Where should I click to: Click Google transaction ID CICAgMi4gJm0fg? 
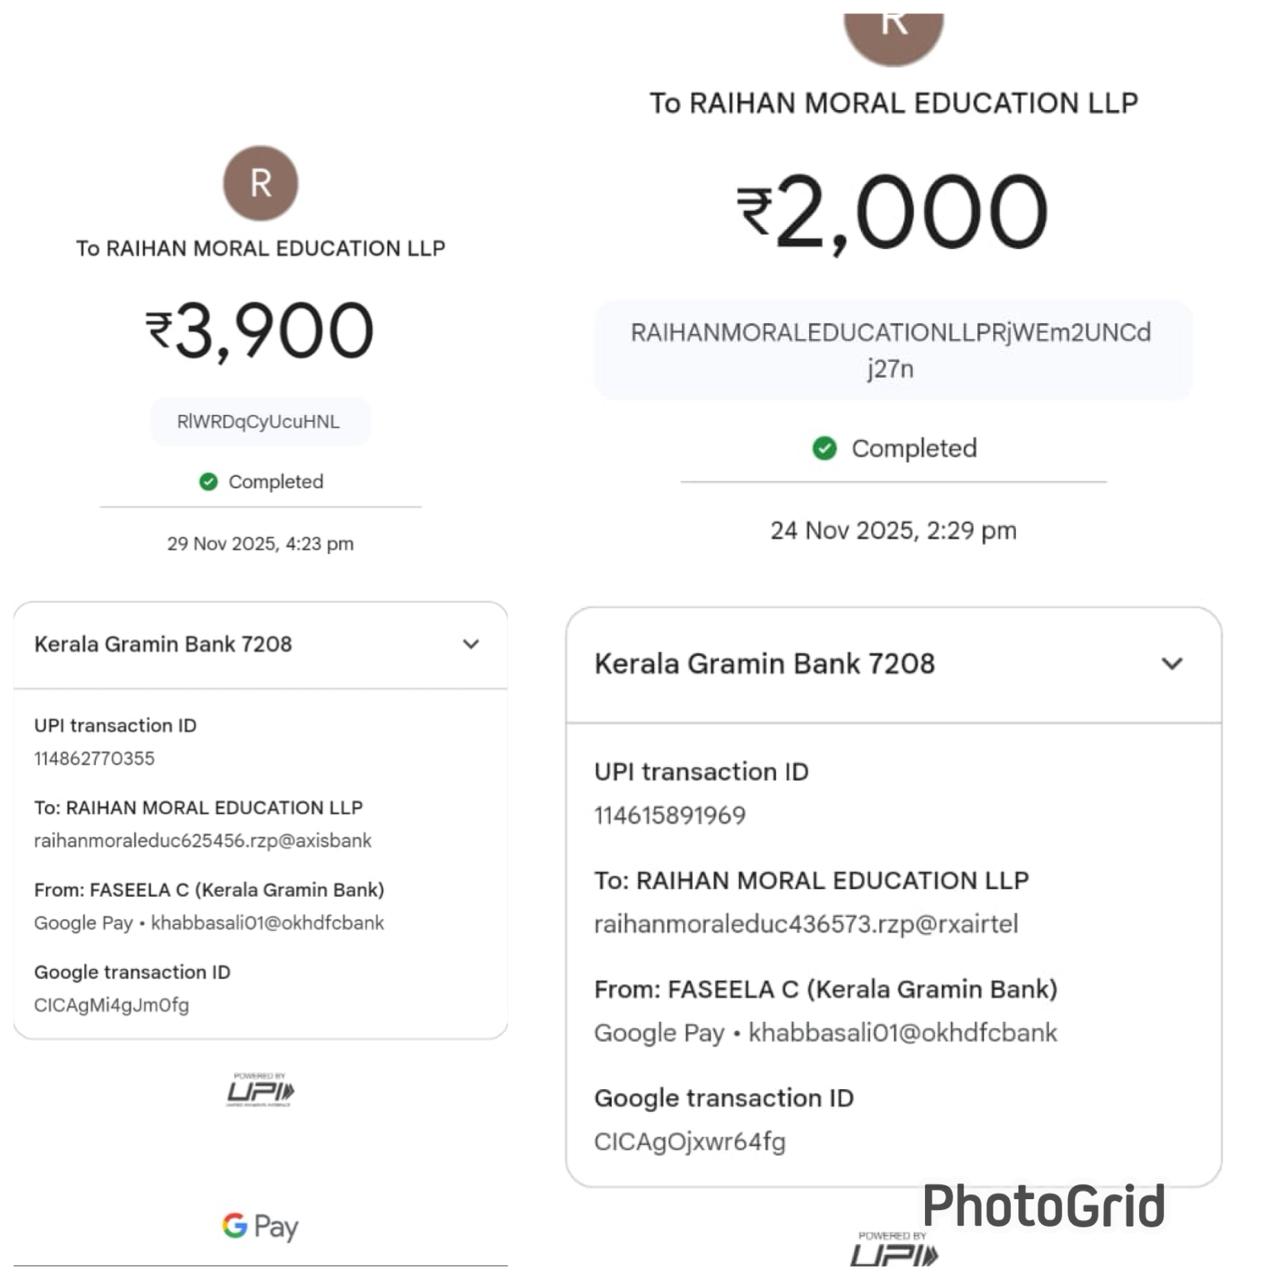[x=111, y=1005]
